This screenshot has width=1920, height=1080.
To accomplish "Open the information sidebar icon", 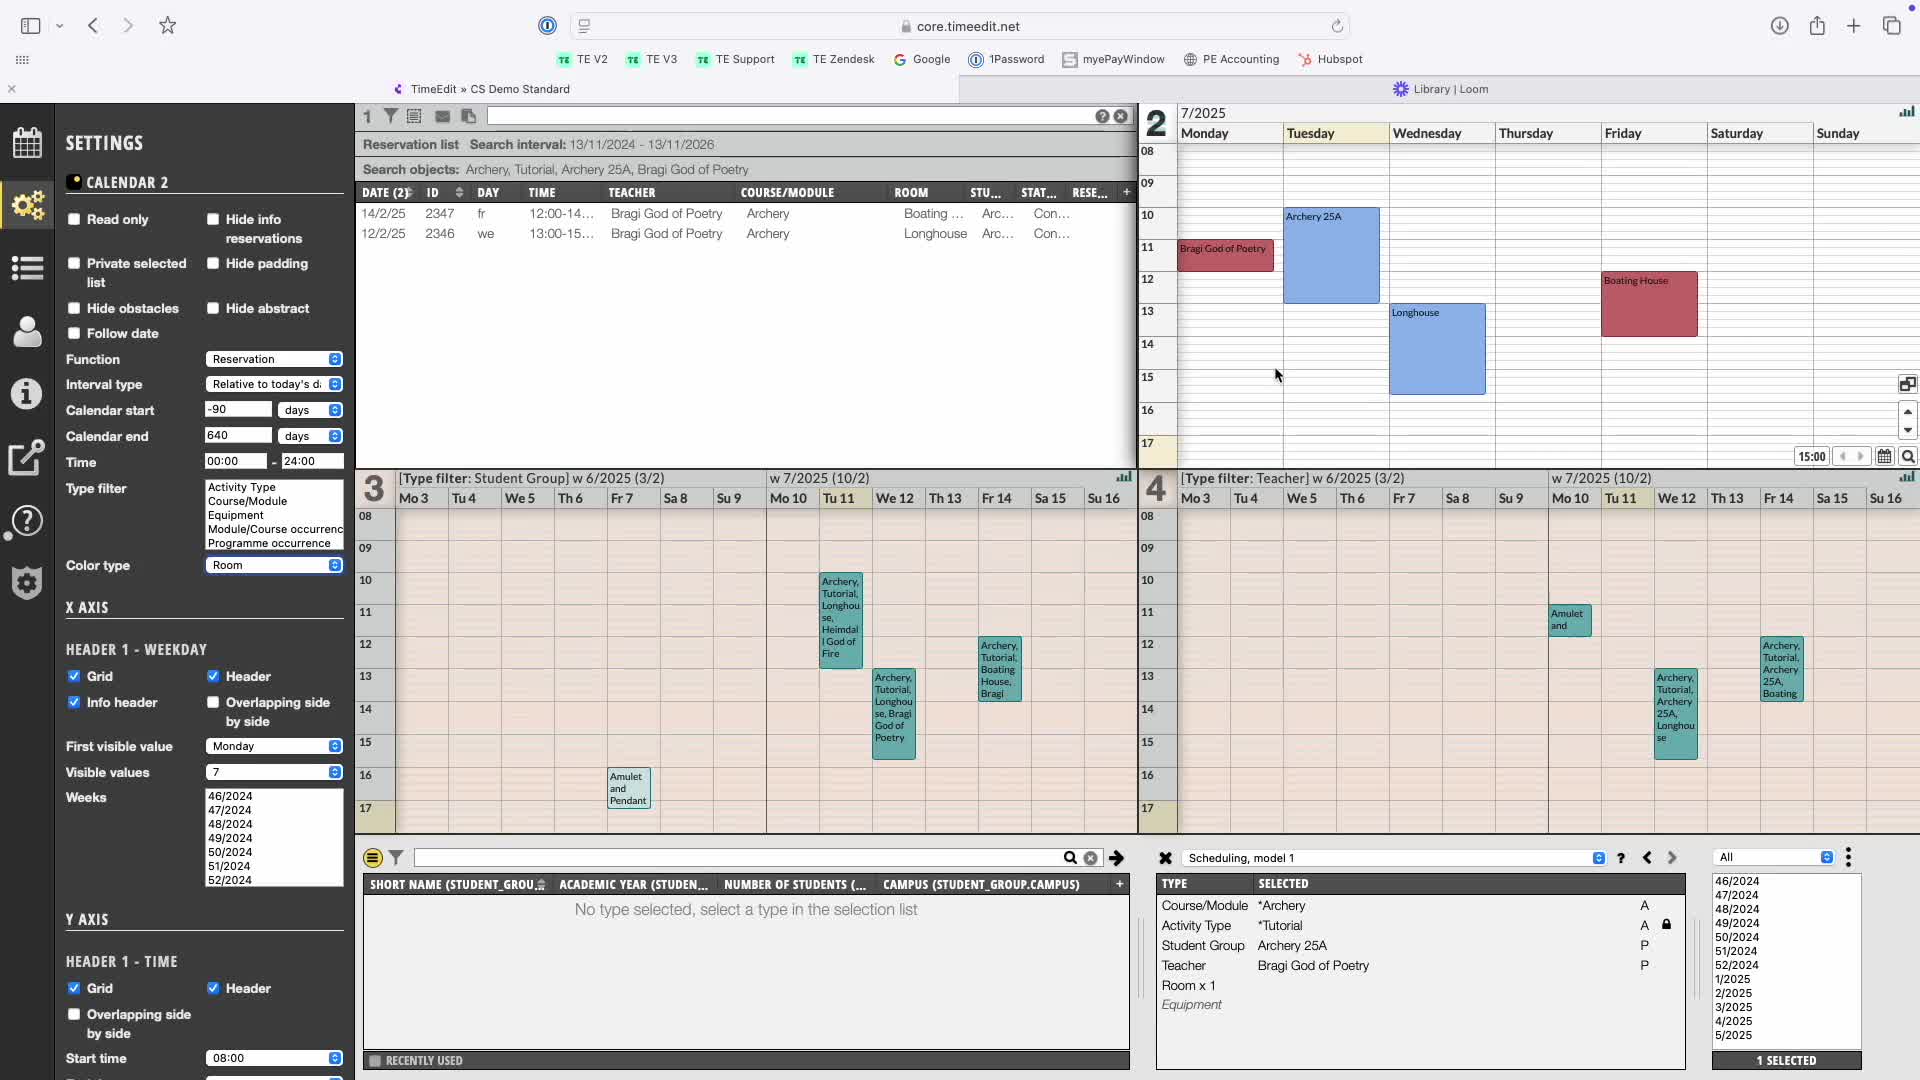I will coord(27,394).
